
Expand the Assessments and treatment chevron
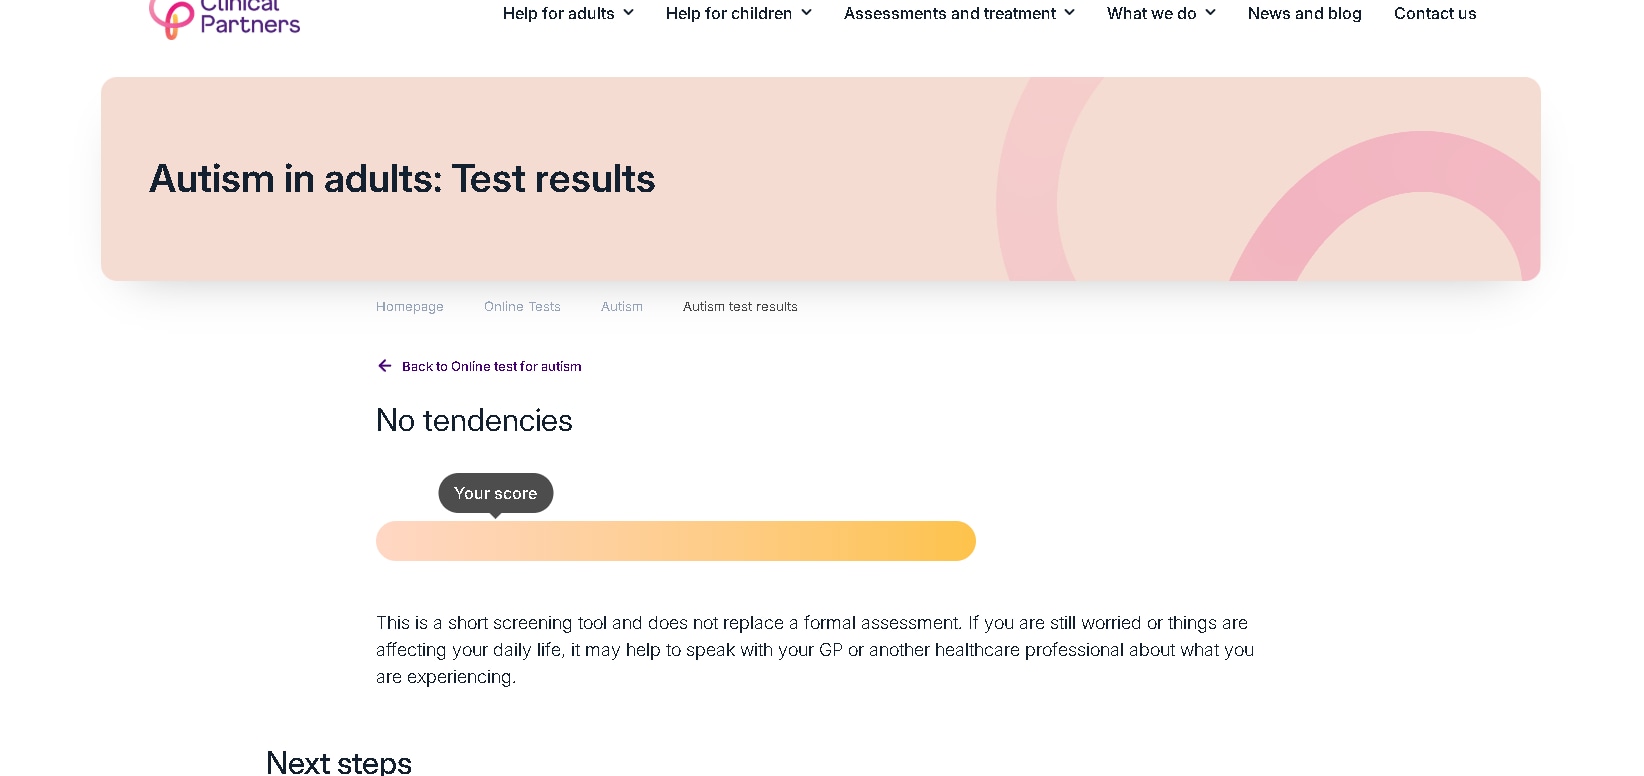point(1070,13)
